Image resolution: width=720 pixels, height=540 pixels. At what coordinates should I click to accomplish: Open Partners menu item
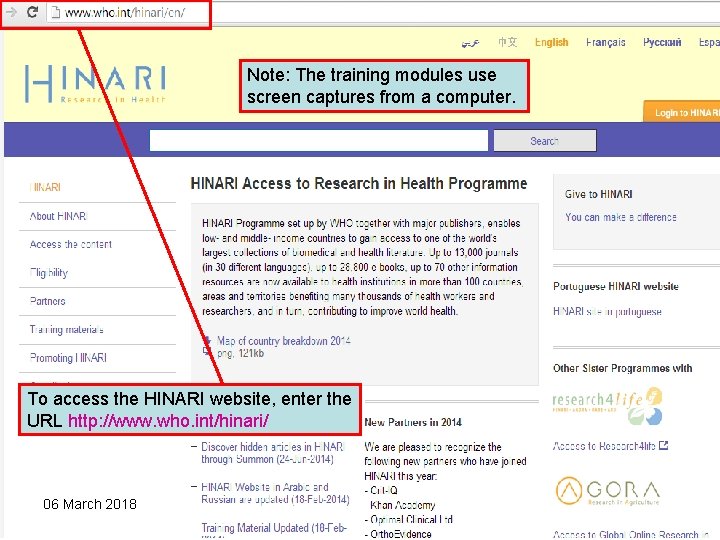point(47,301)
